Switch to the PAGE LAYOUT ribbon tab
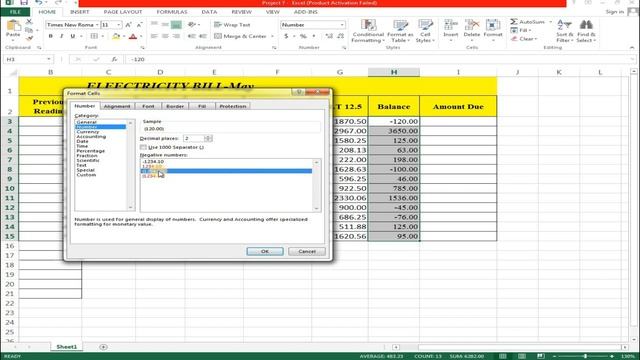This screenshot has width=640, height=360. pyautogui.click(x=123, y=12)
